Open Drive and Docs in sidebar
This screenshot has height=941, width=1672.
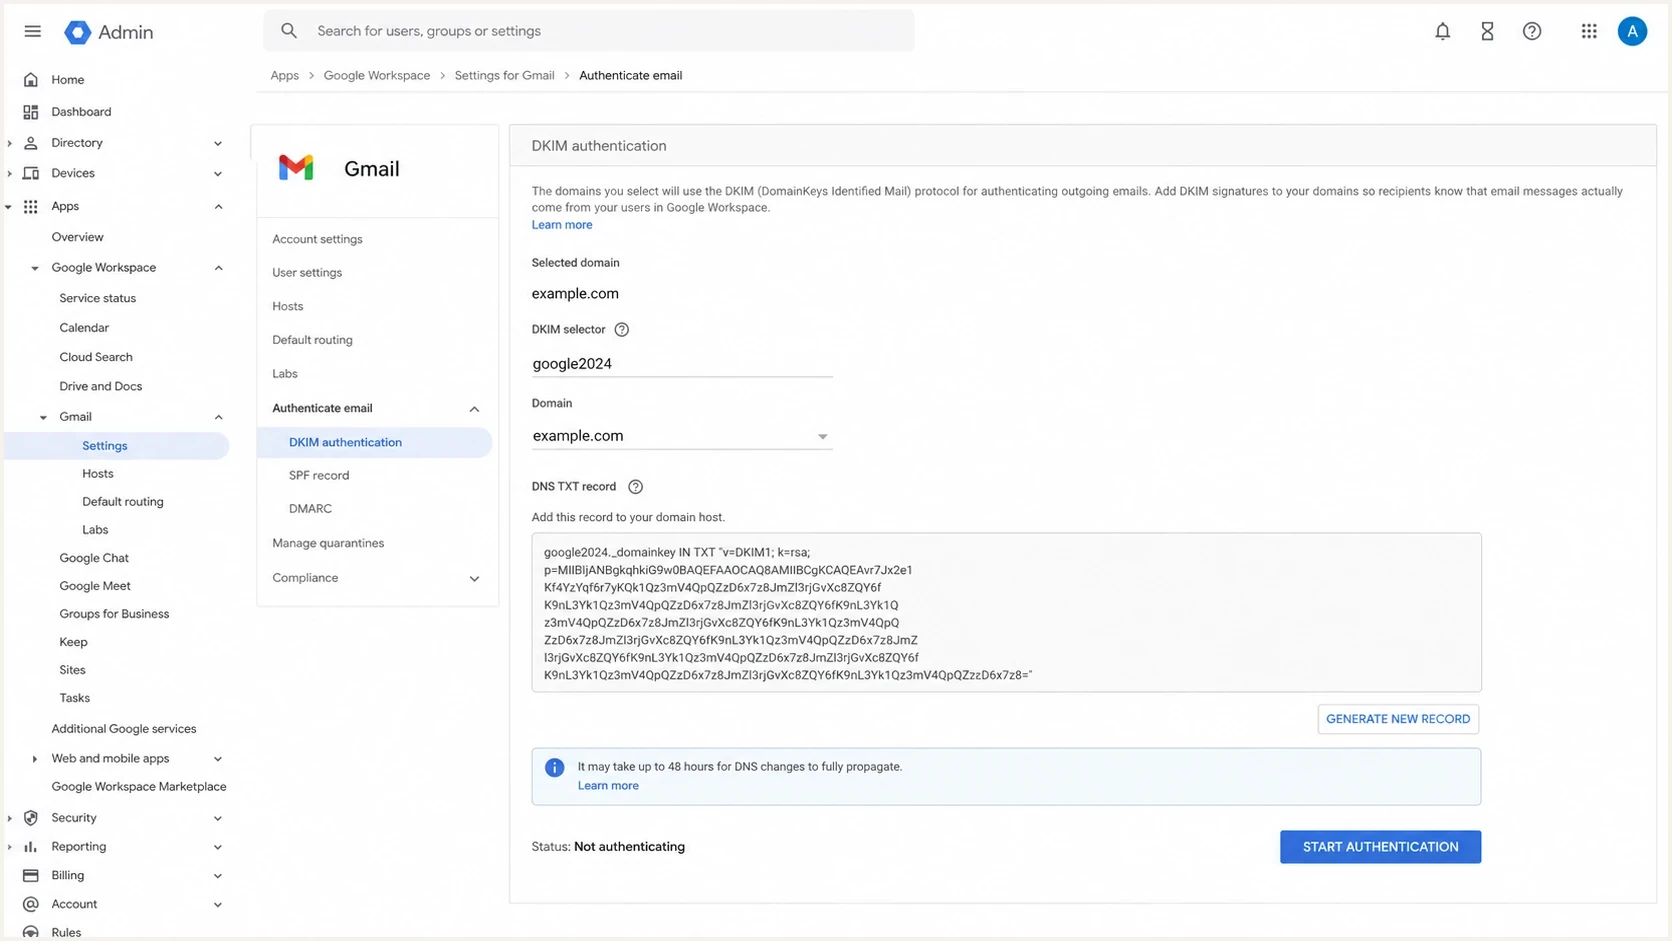pyautogui.click(x=101, y=386)
